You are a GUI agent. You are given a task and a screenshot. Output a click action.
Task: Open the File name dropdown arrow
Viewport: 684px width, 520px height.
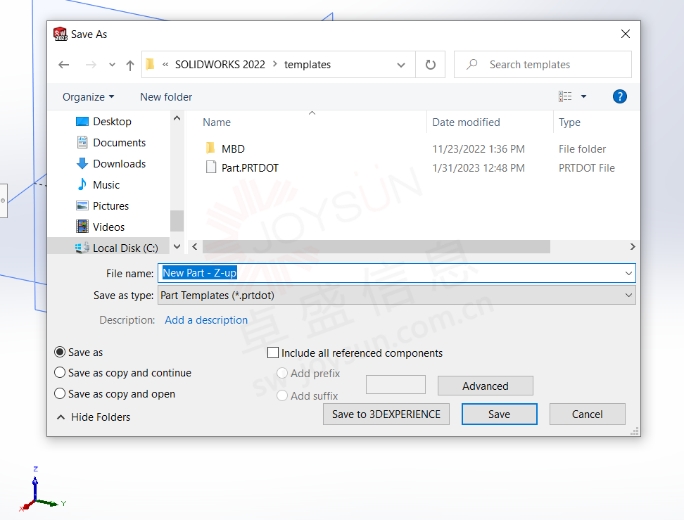click(x=628, y=273)
